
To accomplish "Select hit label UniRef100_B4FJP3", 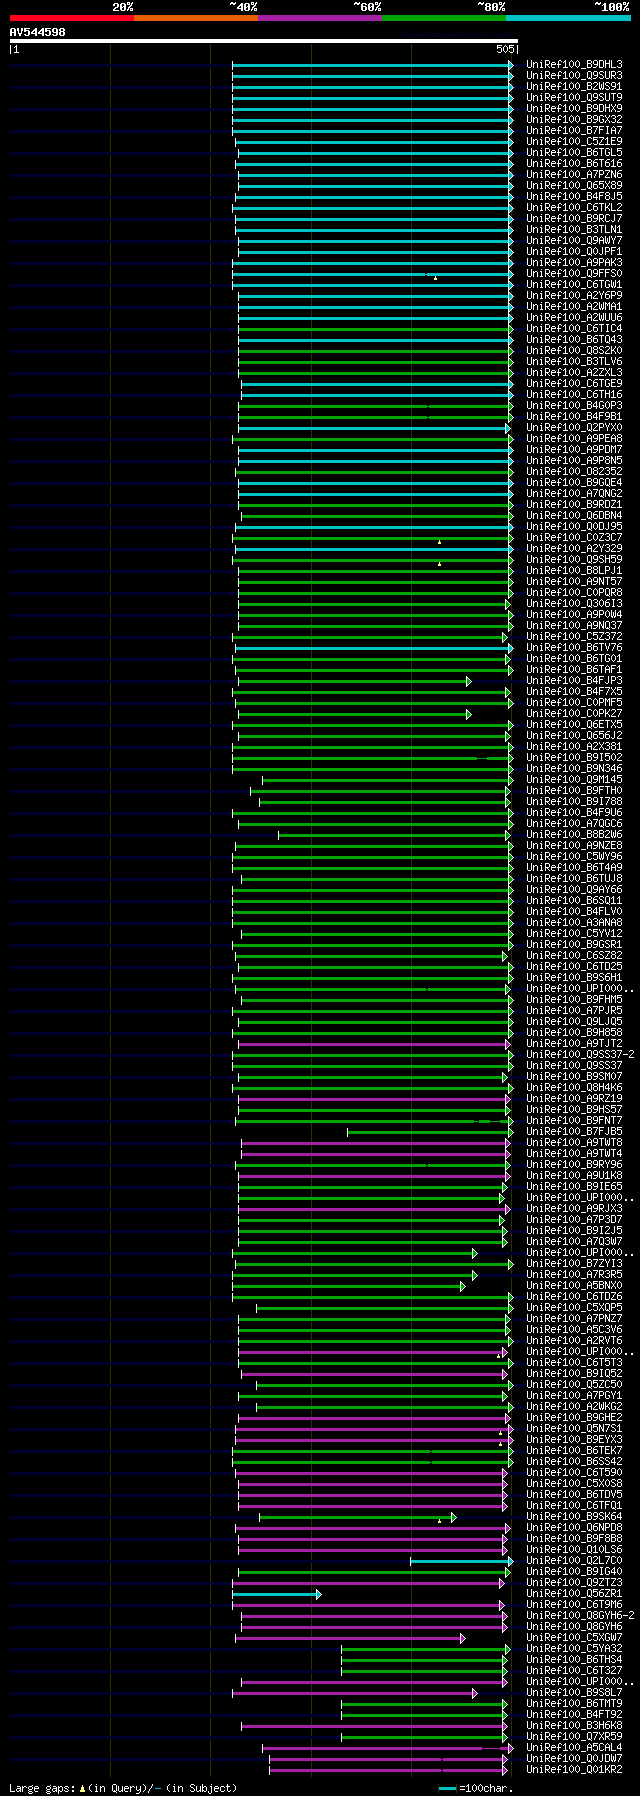I will pyautogui.click(x=574, y=681).
